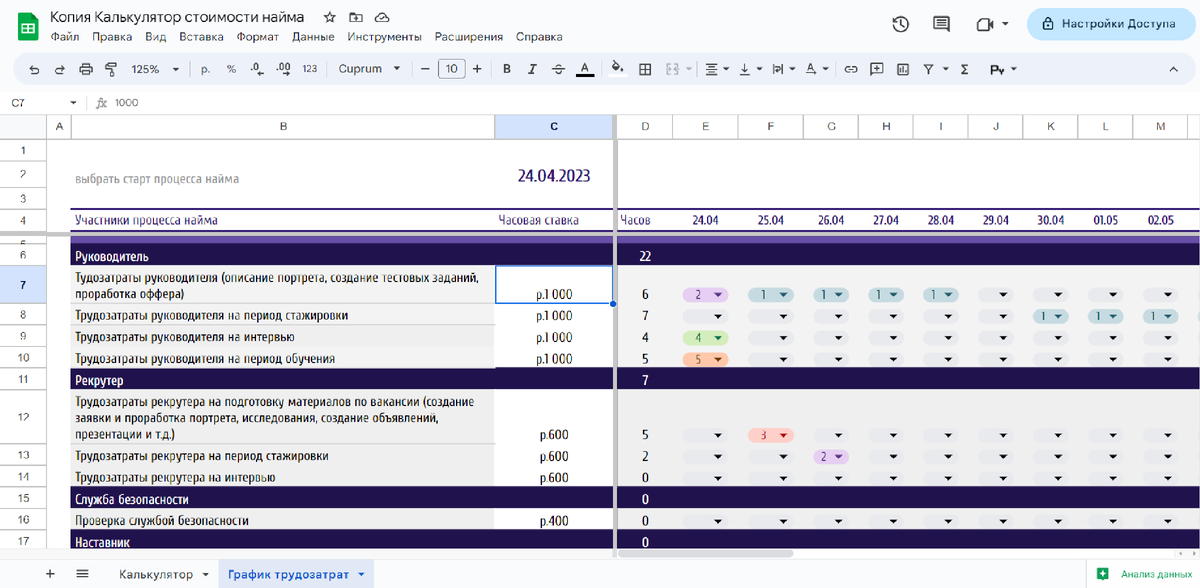Add a new sheet
This screenshot has width=1200, height=588.
click(x=50, y=573)
